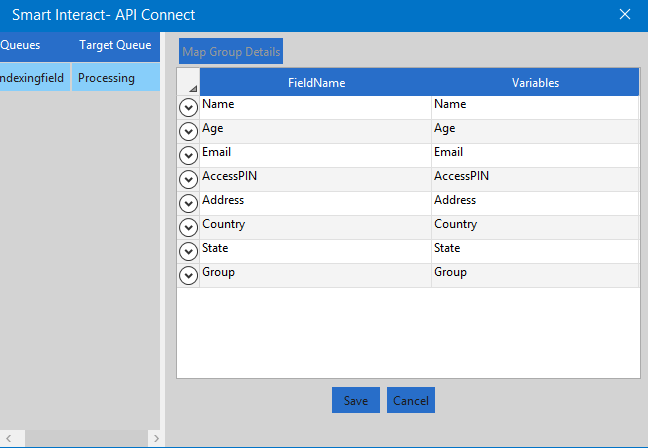This screenshot has width=648, height=448.
Task: Open the Map Group Details tab
Action: pyautogui.click(x=232, y=51)
